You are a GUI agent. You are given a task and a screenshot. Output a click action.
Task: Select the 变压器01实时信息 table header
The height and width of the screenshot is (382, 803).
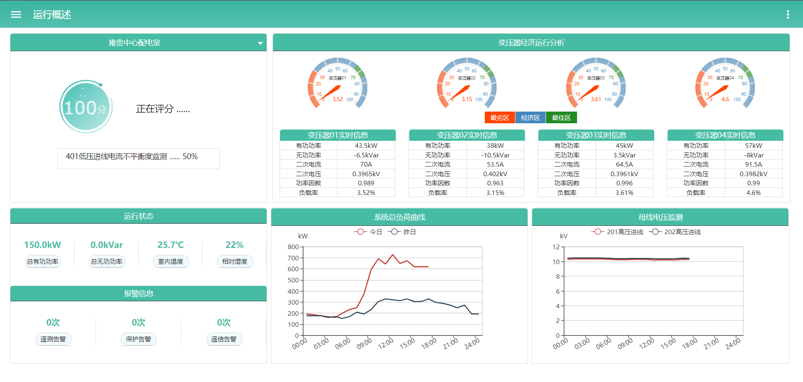coord(337,135)
